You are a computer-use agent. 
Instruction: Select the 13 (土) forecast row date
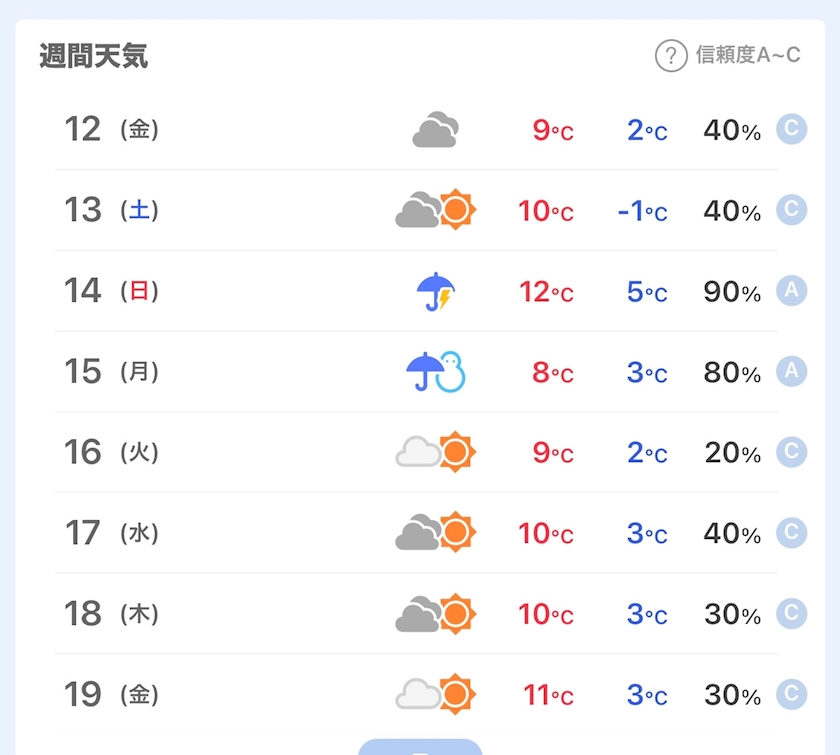point(111,210)
